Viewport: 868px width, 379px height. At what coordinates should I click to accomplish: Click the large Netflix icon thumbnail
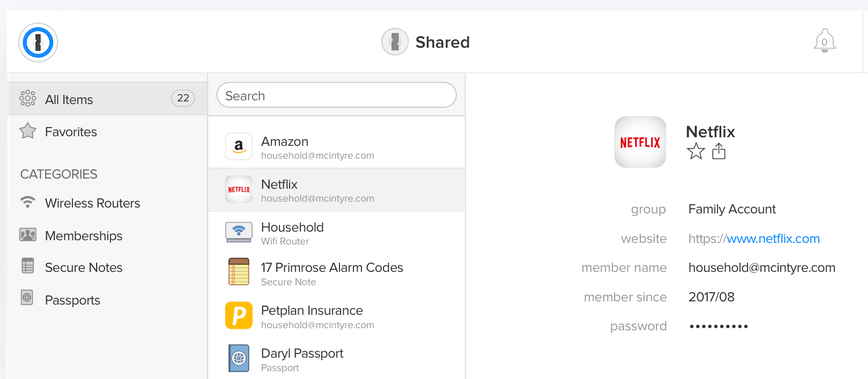click(640, 142)
